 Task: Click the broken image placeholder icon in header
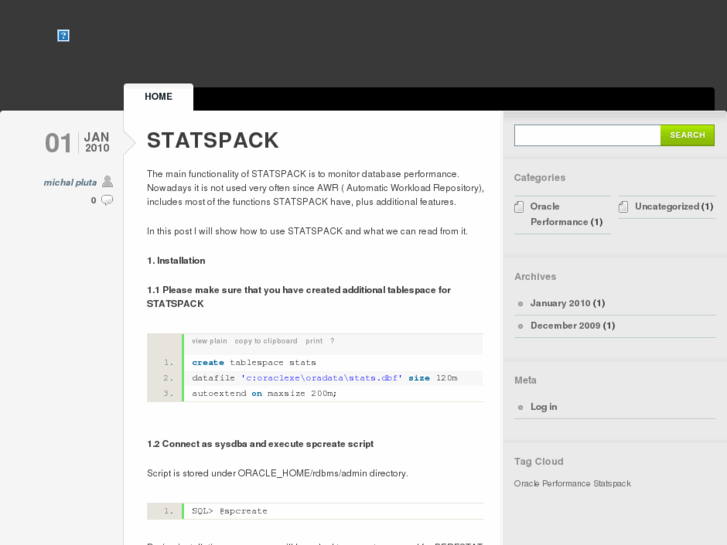[x=63, y=36]
